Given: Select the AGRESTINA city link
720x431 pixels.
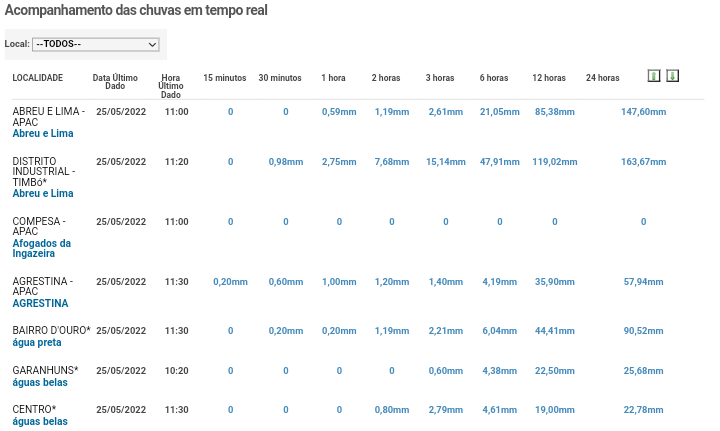Looking at the screenshot, I should (x=40, y=303).
